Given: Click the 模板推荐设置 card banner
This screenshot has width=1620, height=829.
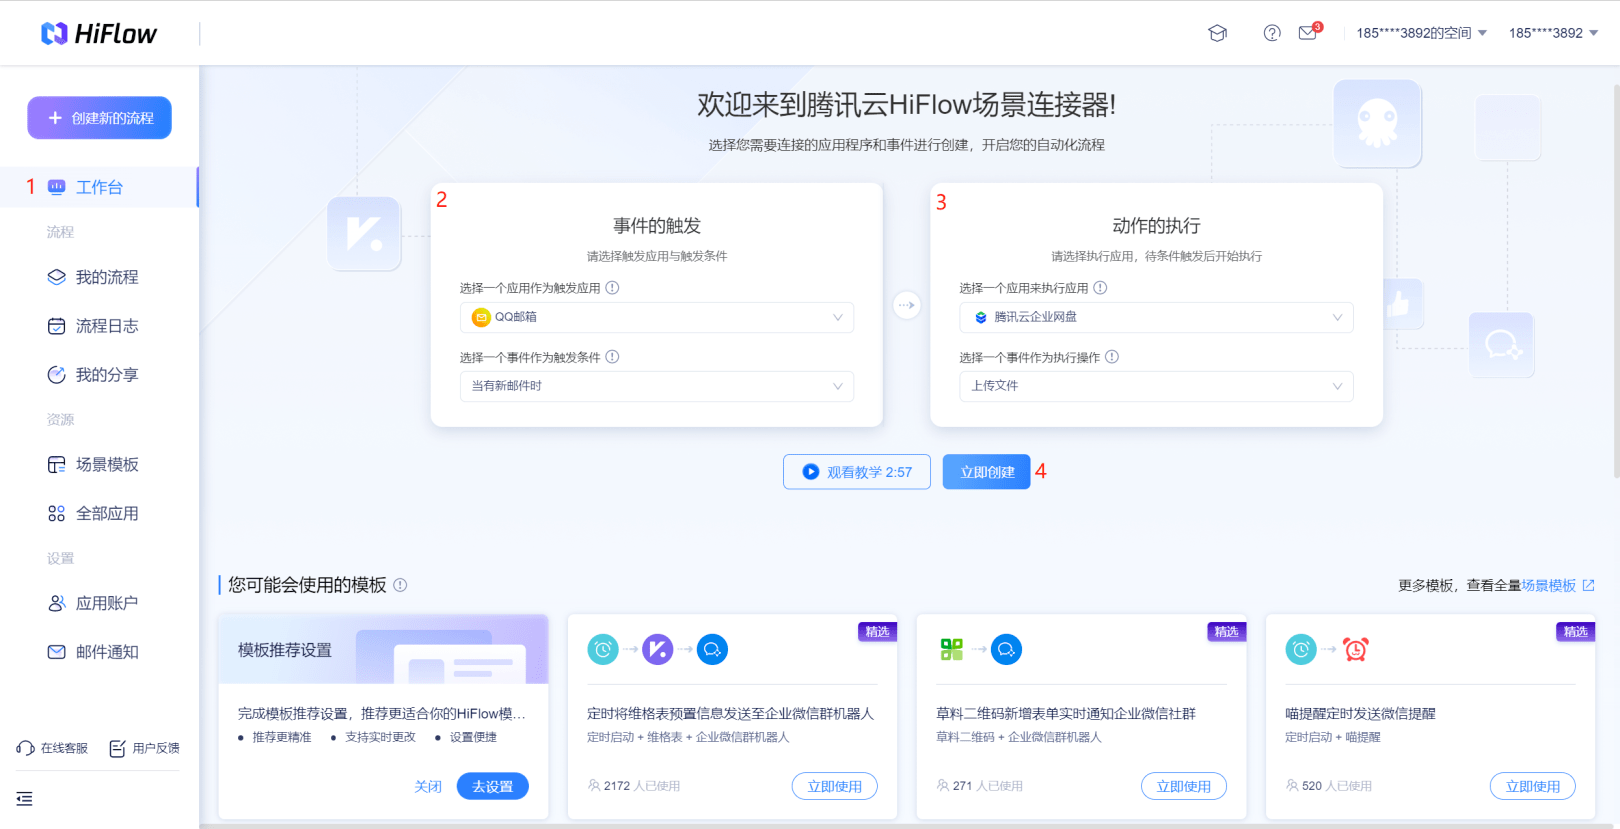Looking at the screenshot, I should (384, 650).
